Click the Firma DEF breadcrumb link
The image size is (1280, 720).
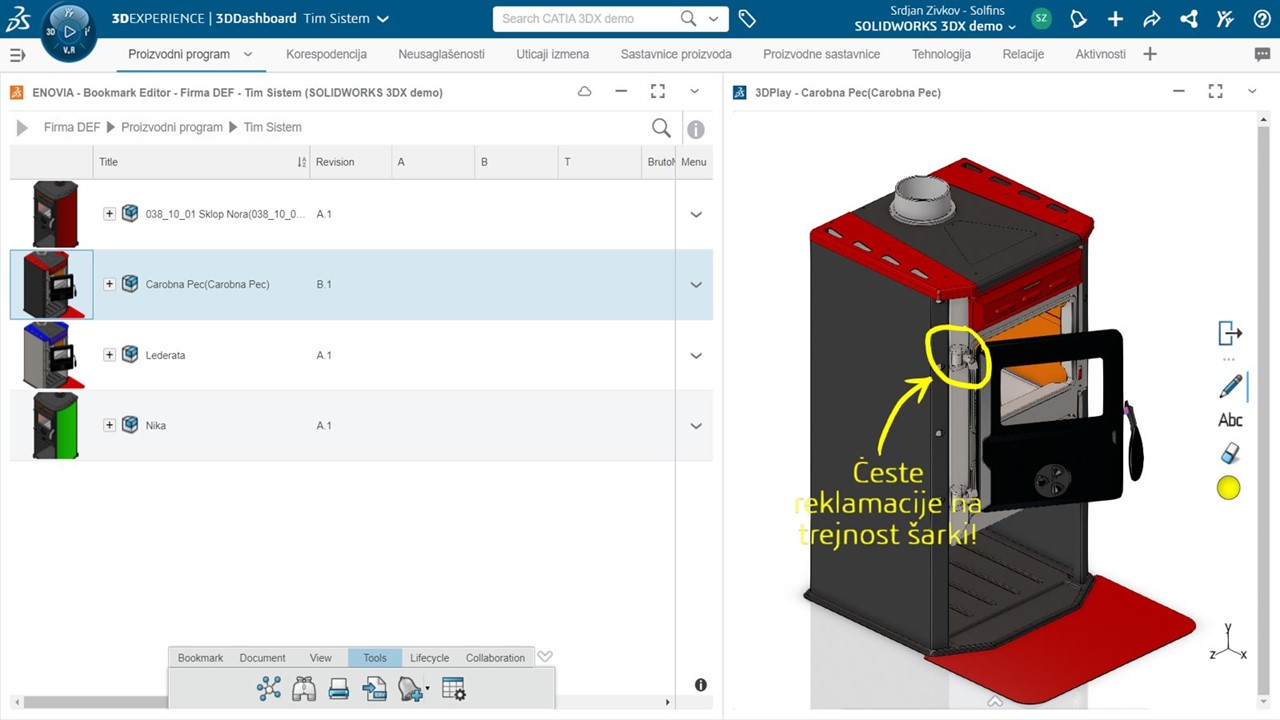tap(72, 127)
